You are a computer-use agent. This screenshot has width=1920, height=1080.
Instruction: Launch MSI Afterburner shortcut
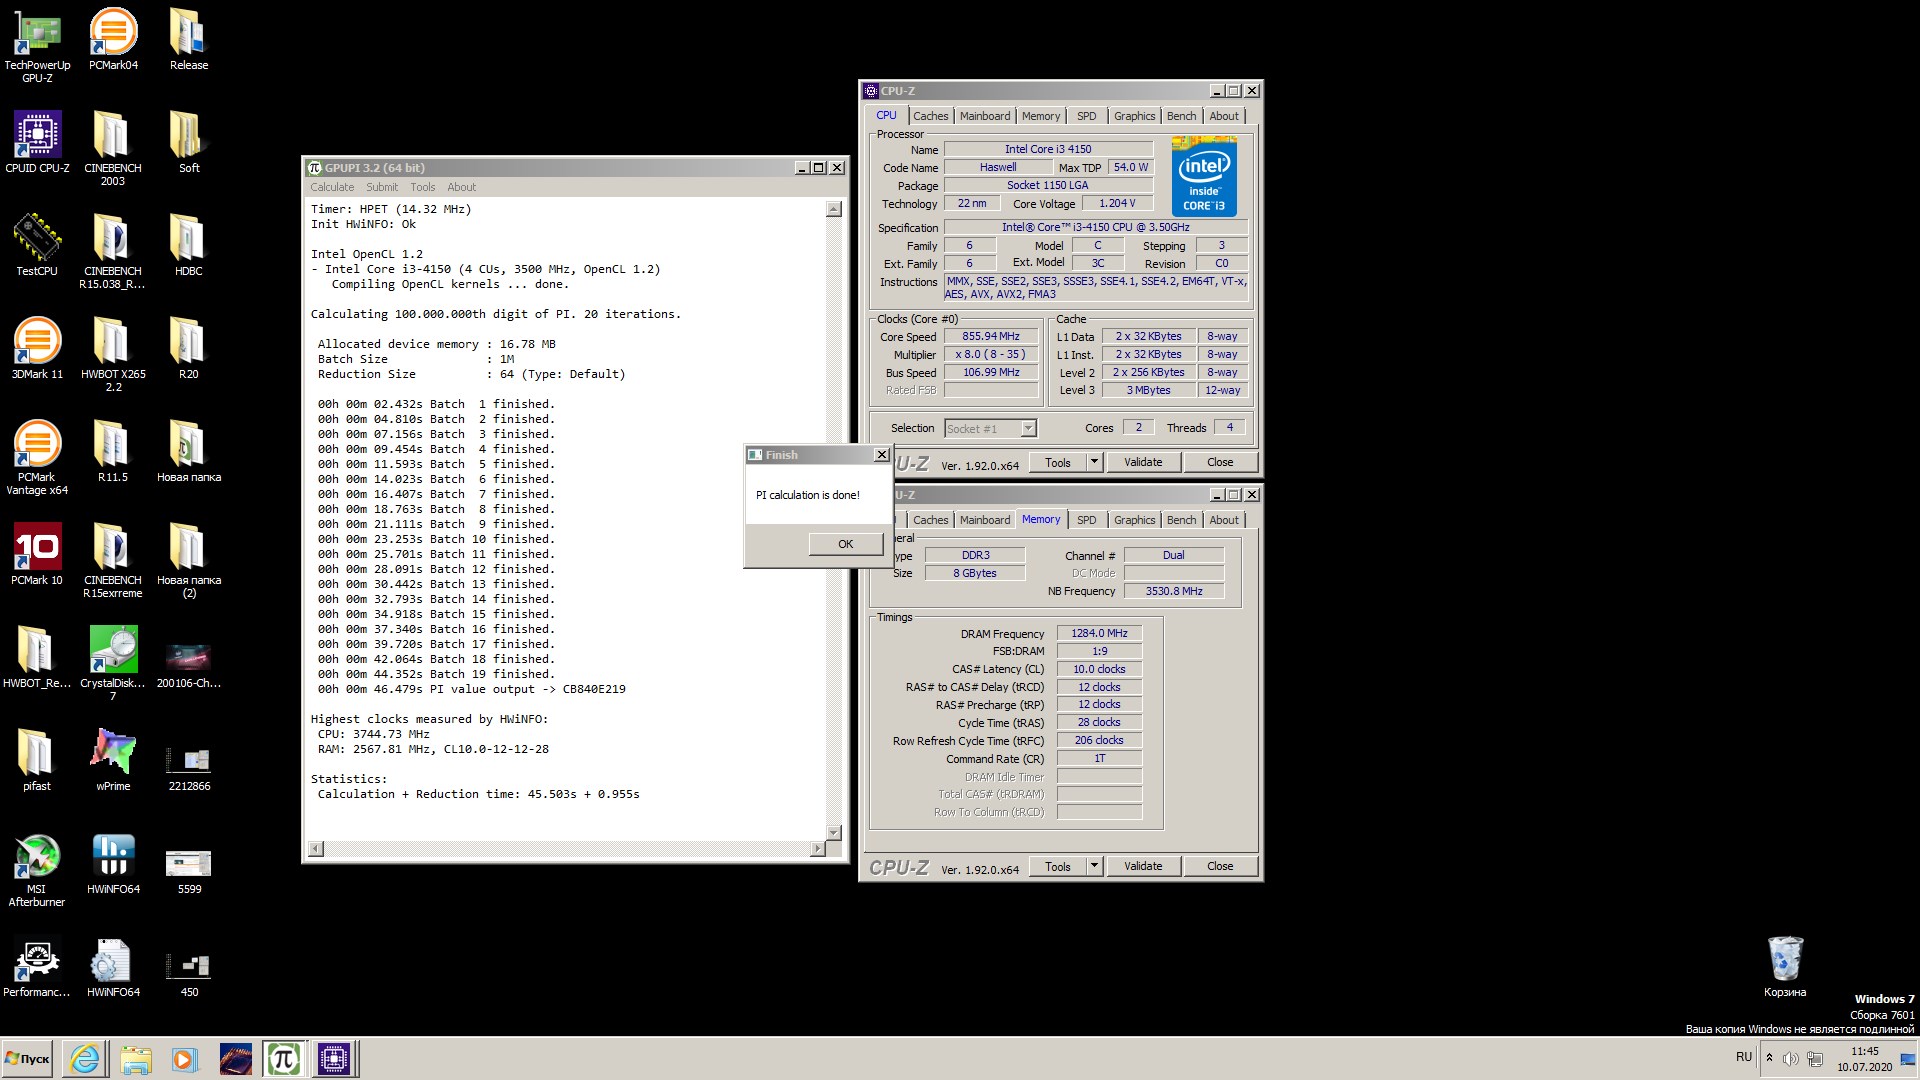[x=37, y=868]
